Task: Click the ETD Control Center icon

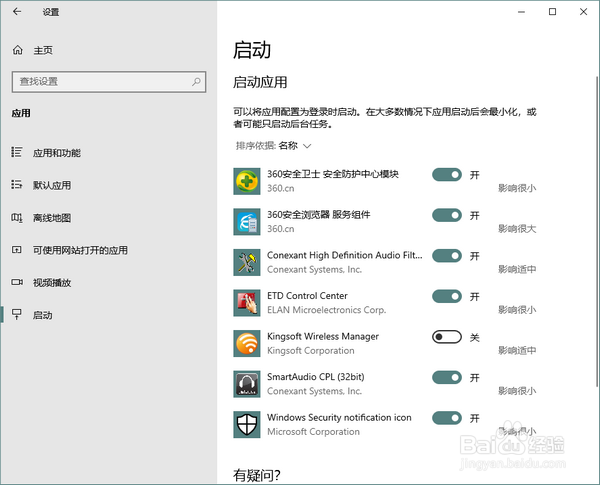Action: [x=247, y=303]
